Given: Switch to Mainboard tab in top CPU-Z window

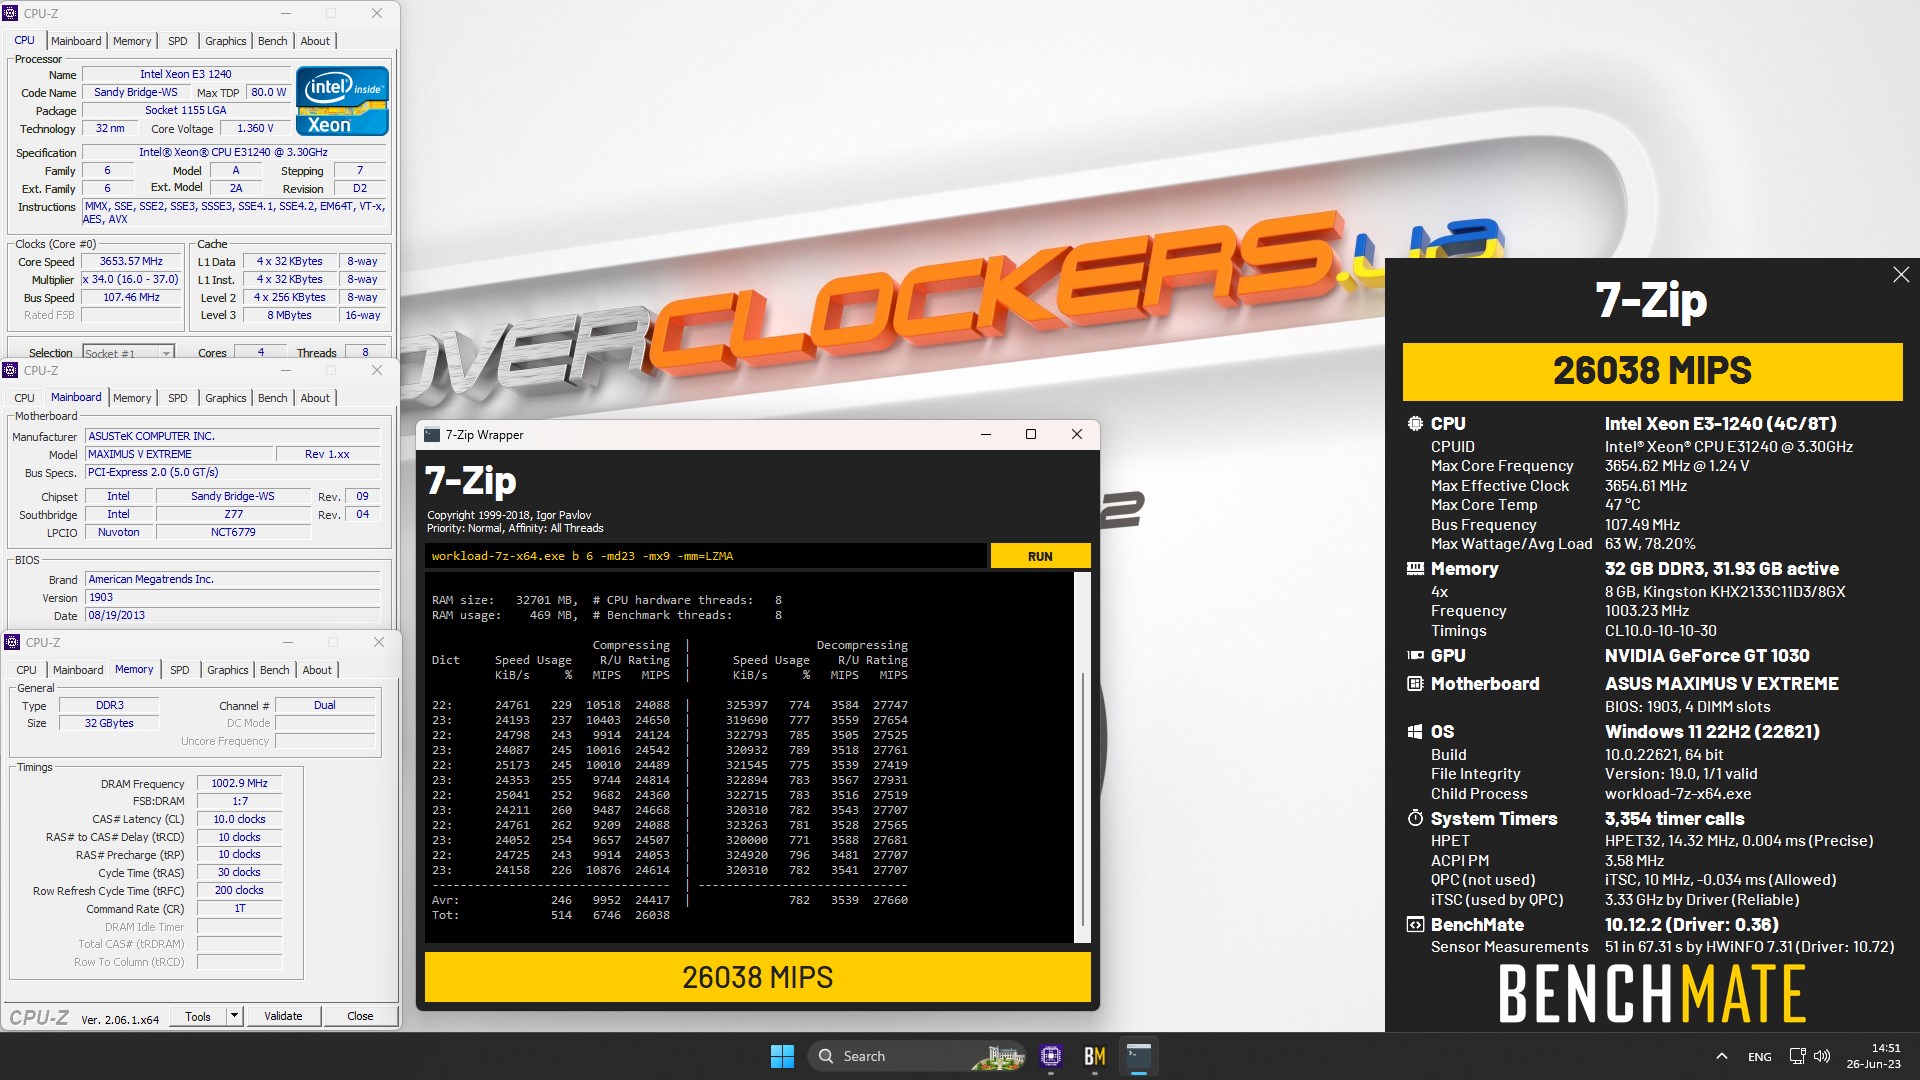Looking at the screenshot, I should point(76,41).
